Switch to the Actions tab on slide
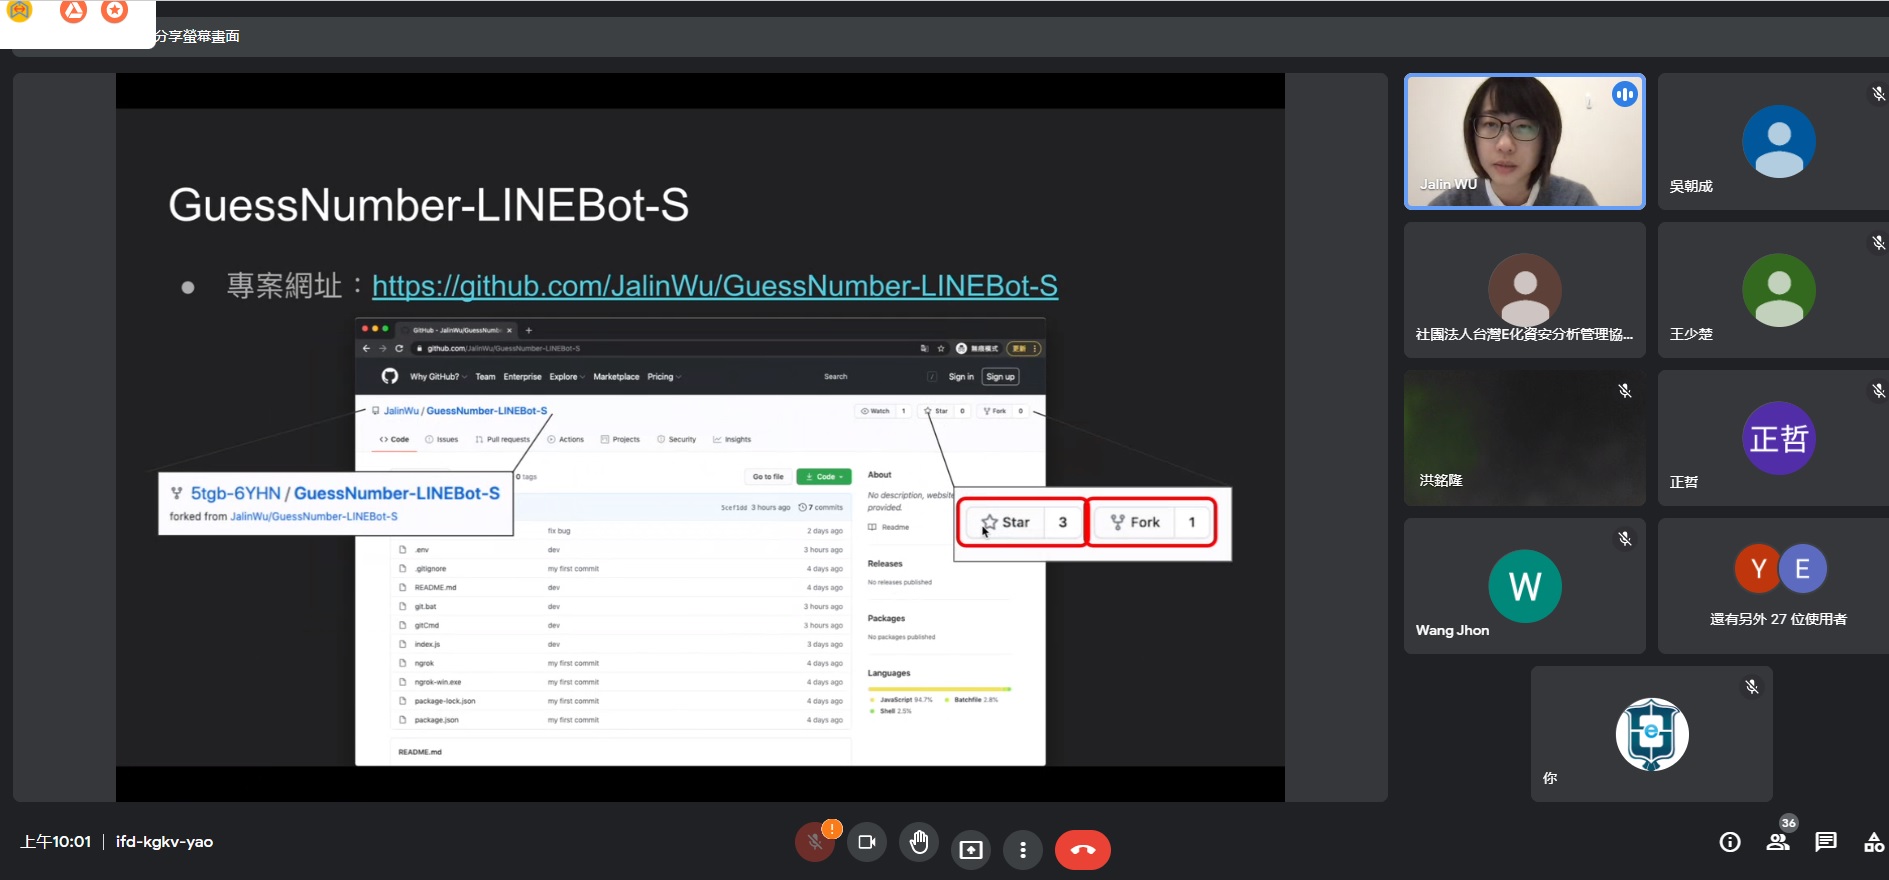 [566, 439]
